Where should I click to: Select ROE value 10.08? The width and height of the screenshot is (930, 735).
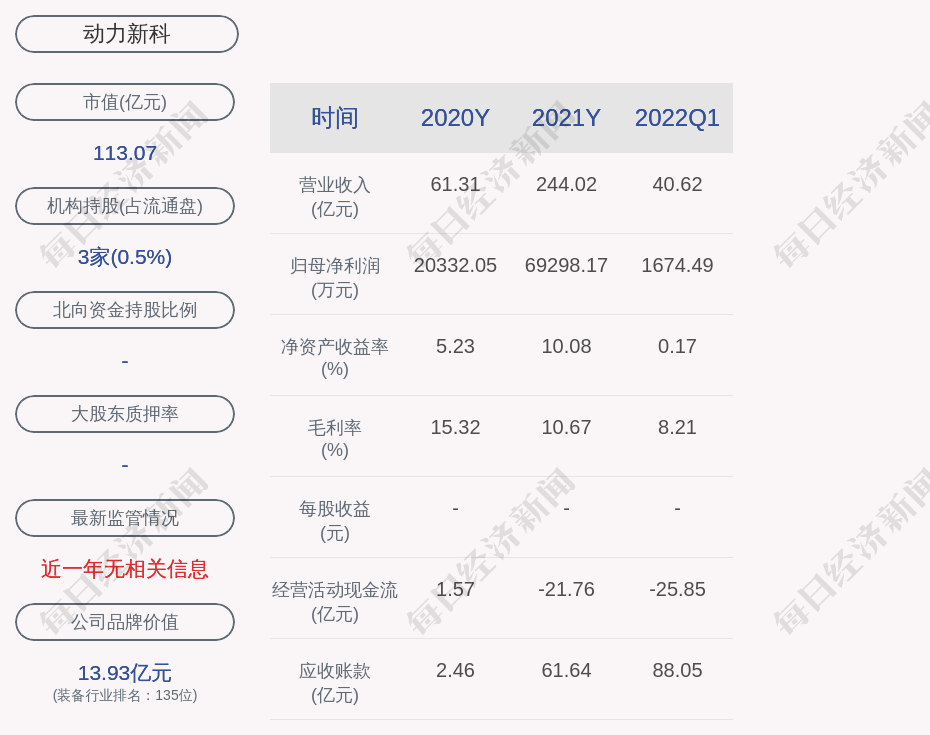(x=566, y=346)
